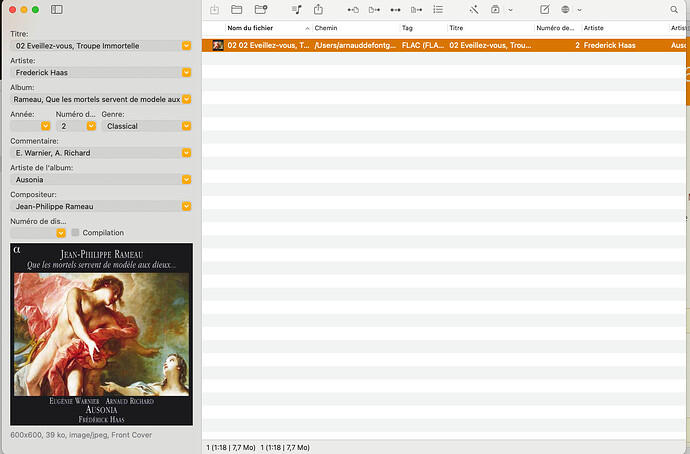Click the title cell '02 Eveillez-vous, Trou...'
690x454 pixels.
click(490, 45)
